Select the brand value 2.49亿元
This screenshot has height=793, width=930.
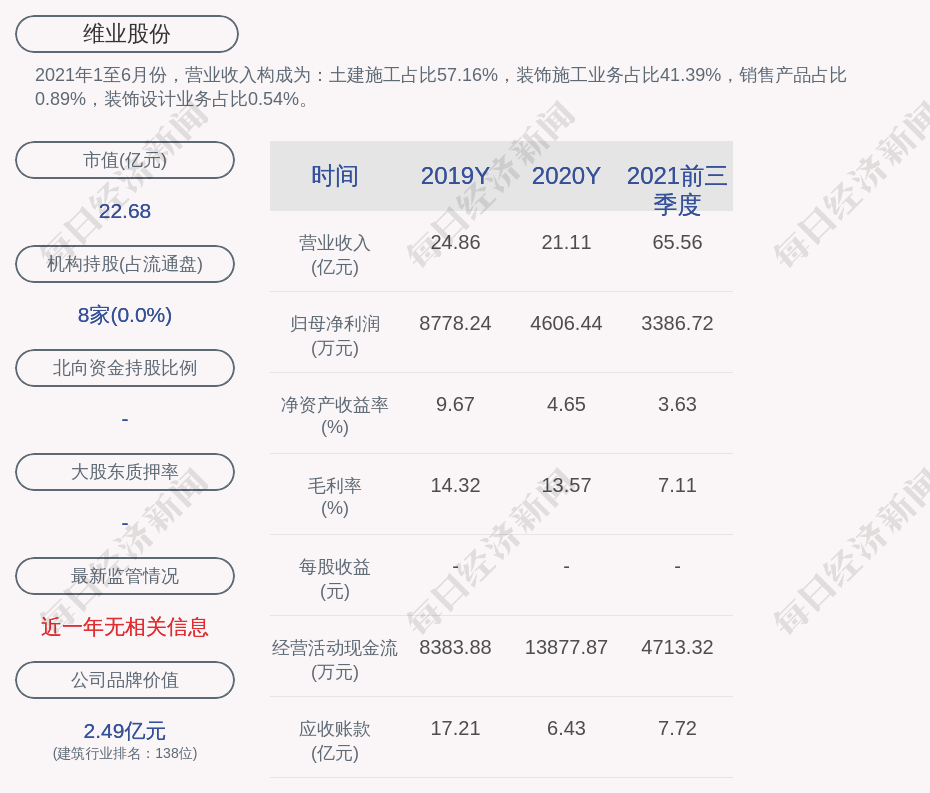125,731
